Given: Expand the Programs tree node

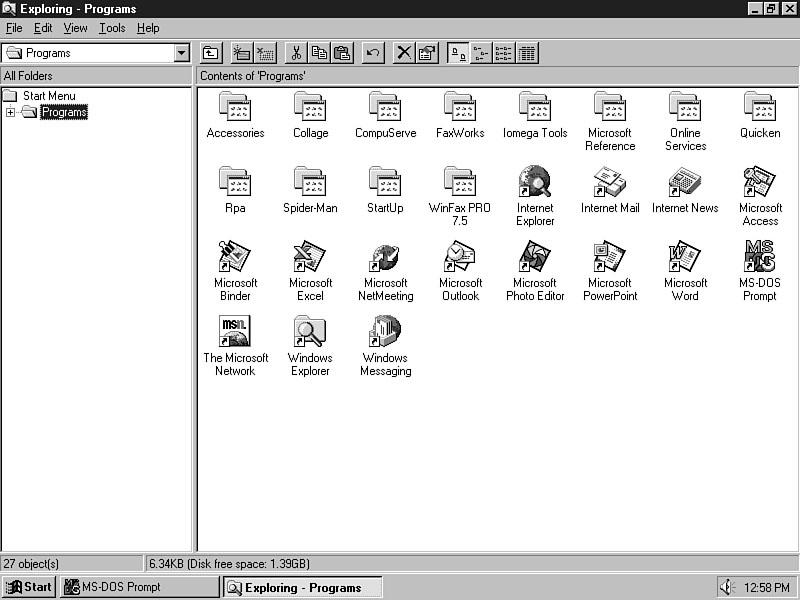Looking at the screenshot, I should (x=10, y=112).
